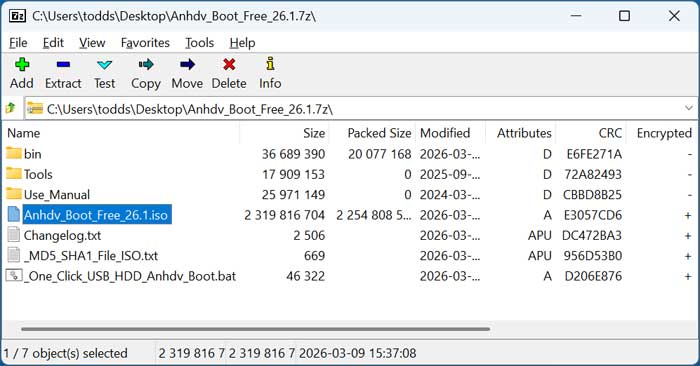
Task: Click CRC value 72A82493
Action: tap(593, 174)
